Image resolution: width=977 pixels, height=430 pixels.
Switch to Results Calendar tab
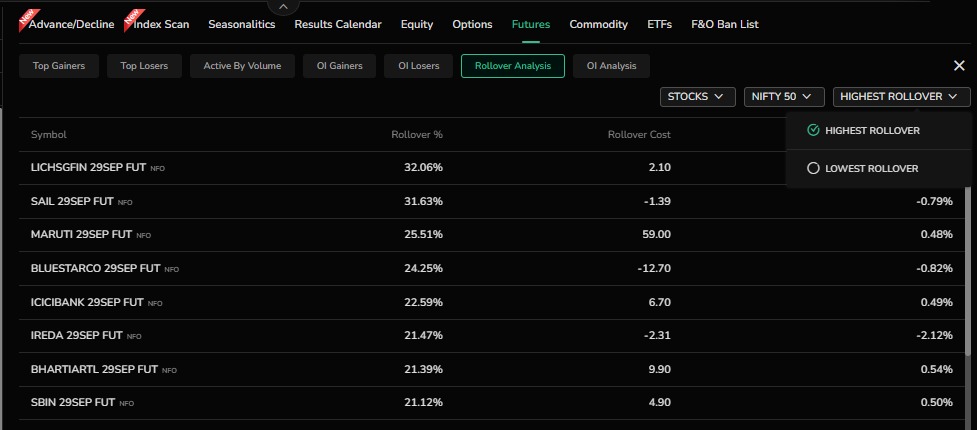point(338,24)
